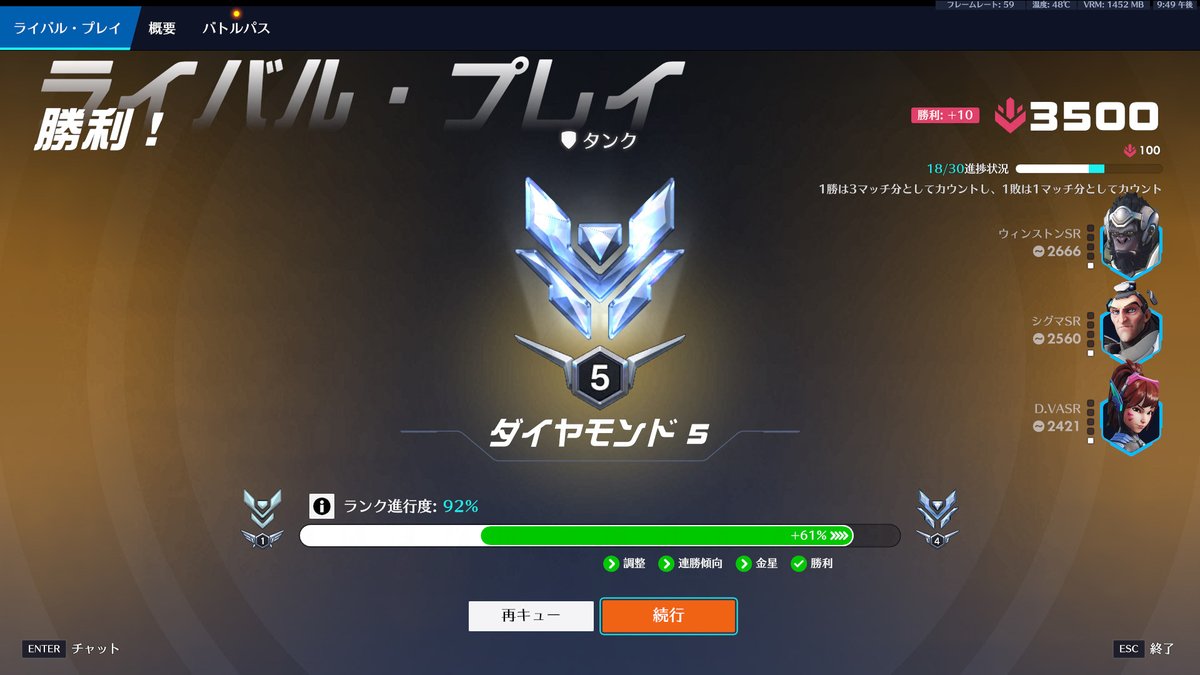Click the フレームレート: 59 indicator
1200x675 pixels.
coord(980,5)
